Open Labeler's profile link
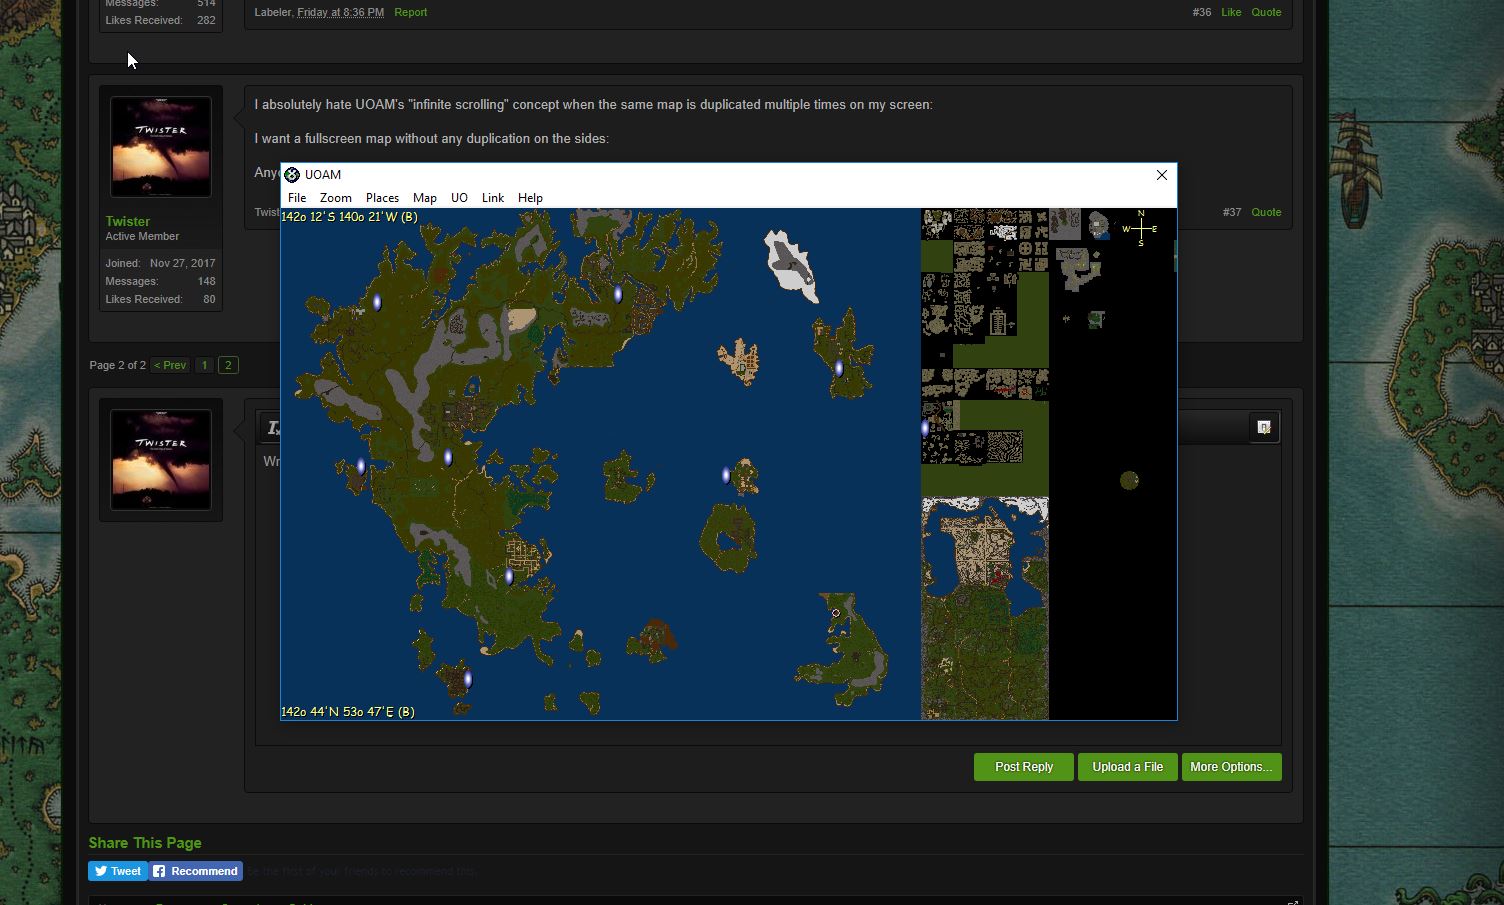Screen dimensions: 1504x905 point(273,12)
